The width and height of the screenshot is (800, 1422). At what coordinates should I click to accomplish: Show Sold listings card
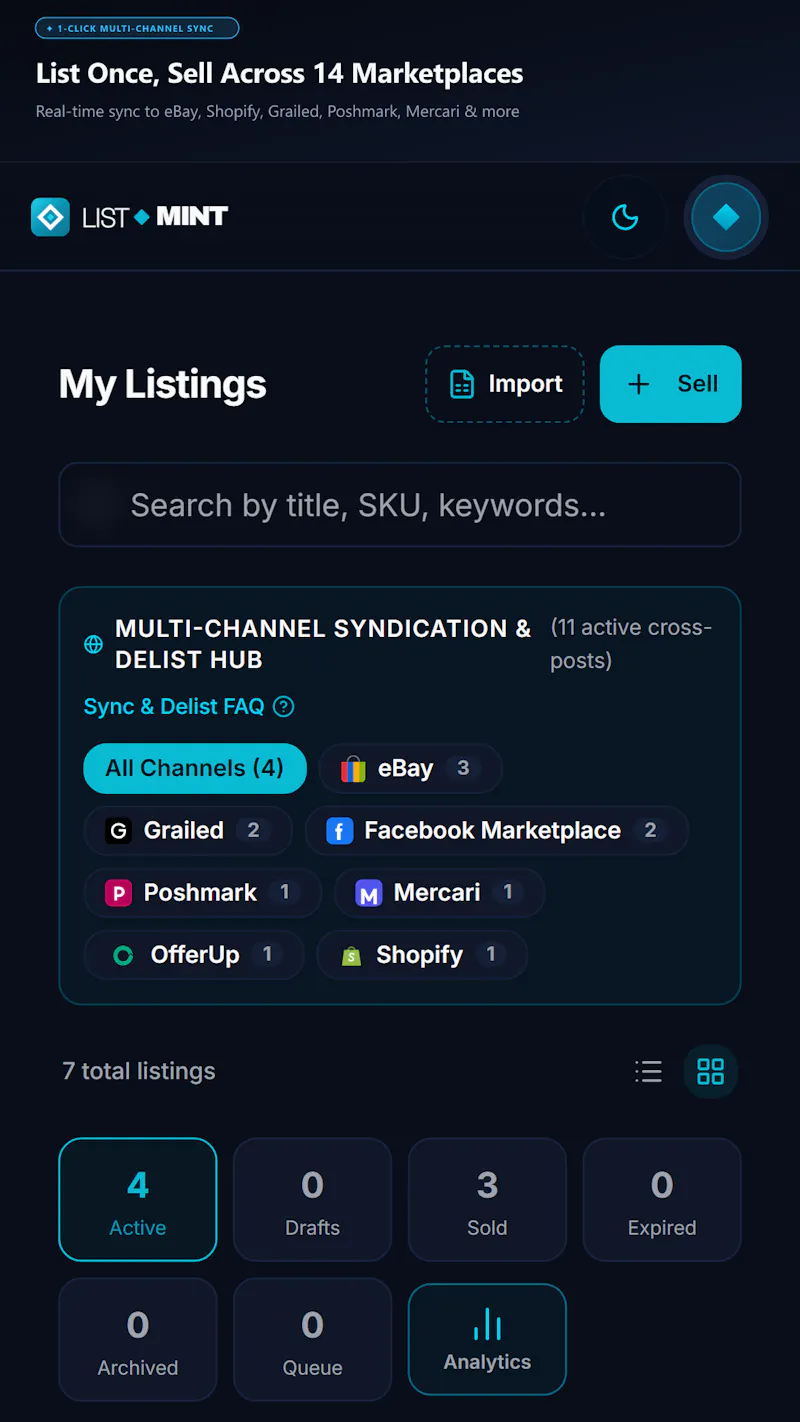487,1199
